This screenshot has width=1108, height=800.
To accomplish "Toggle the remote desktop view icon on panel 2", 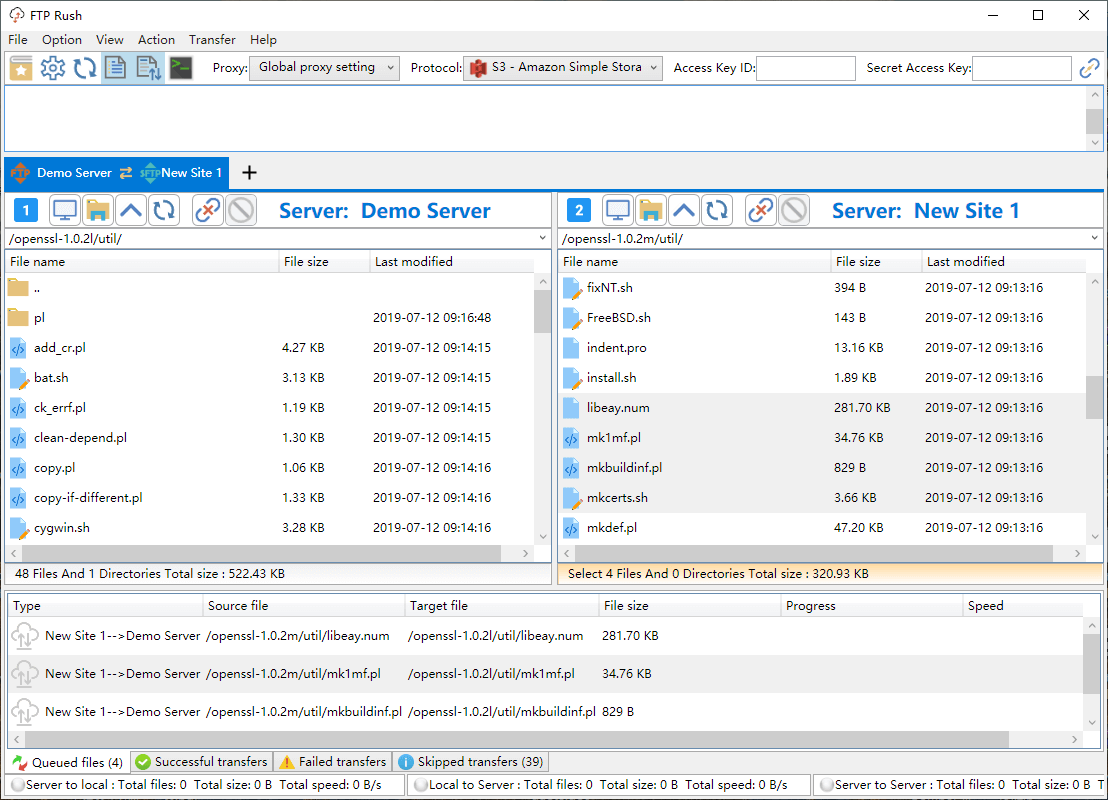I will 619,209.
